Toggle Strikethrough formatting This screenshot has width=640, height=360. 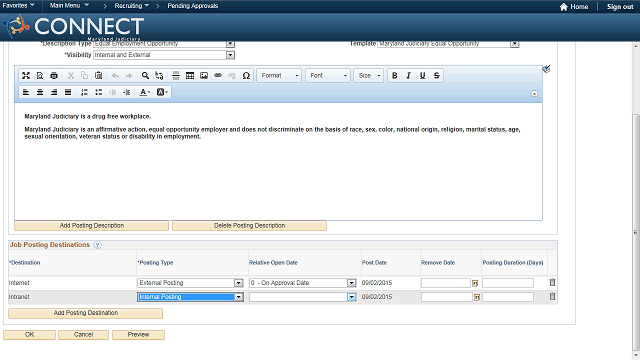pos(437,76)
